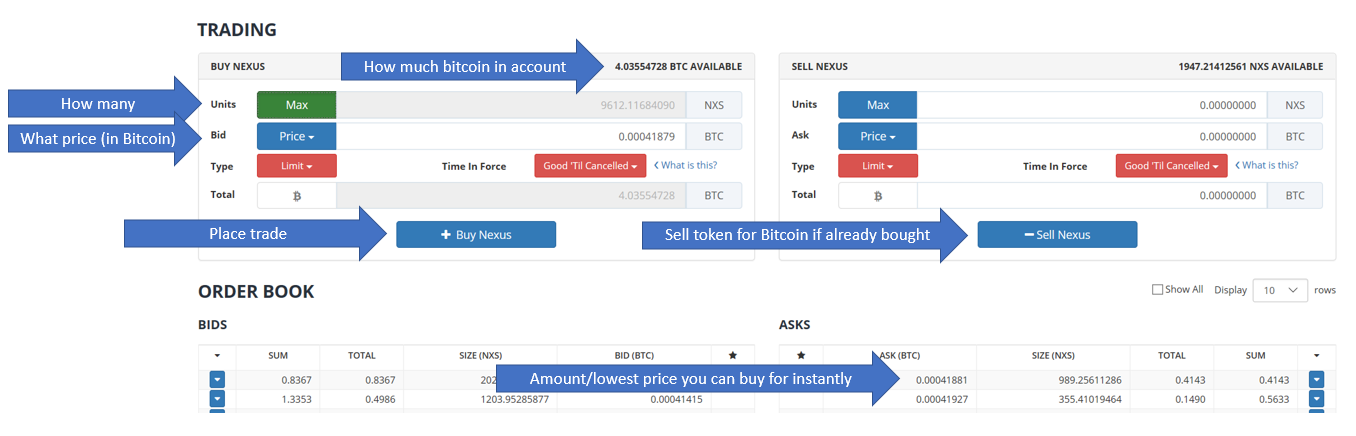
Task: Sort Asks by the SIZE (NXS) column header
Action: click(x=1053, y=355)
